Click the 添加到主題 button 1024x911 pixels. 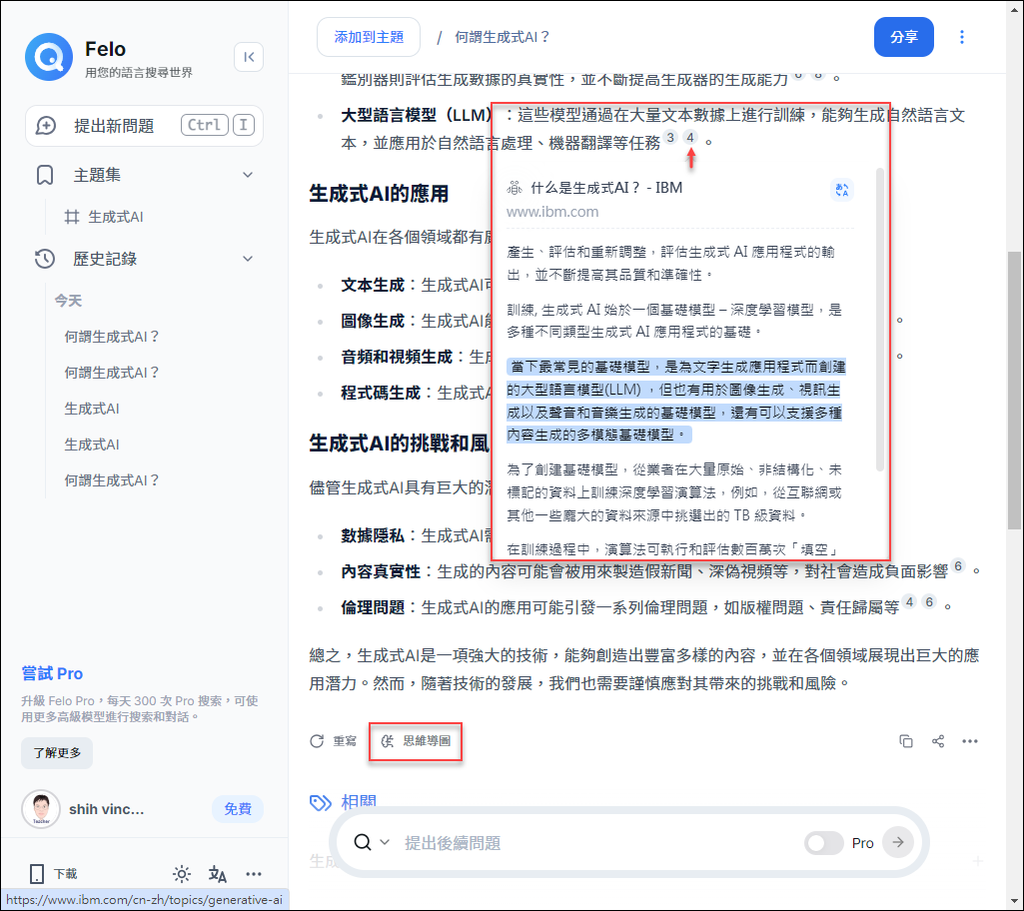point(369,37)
